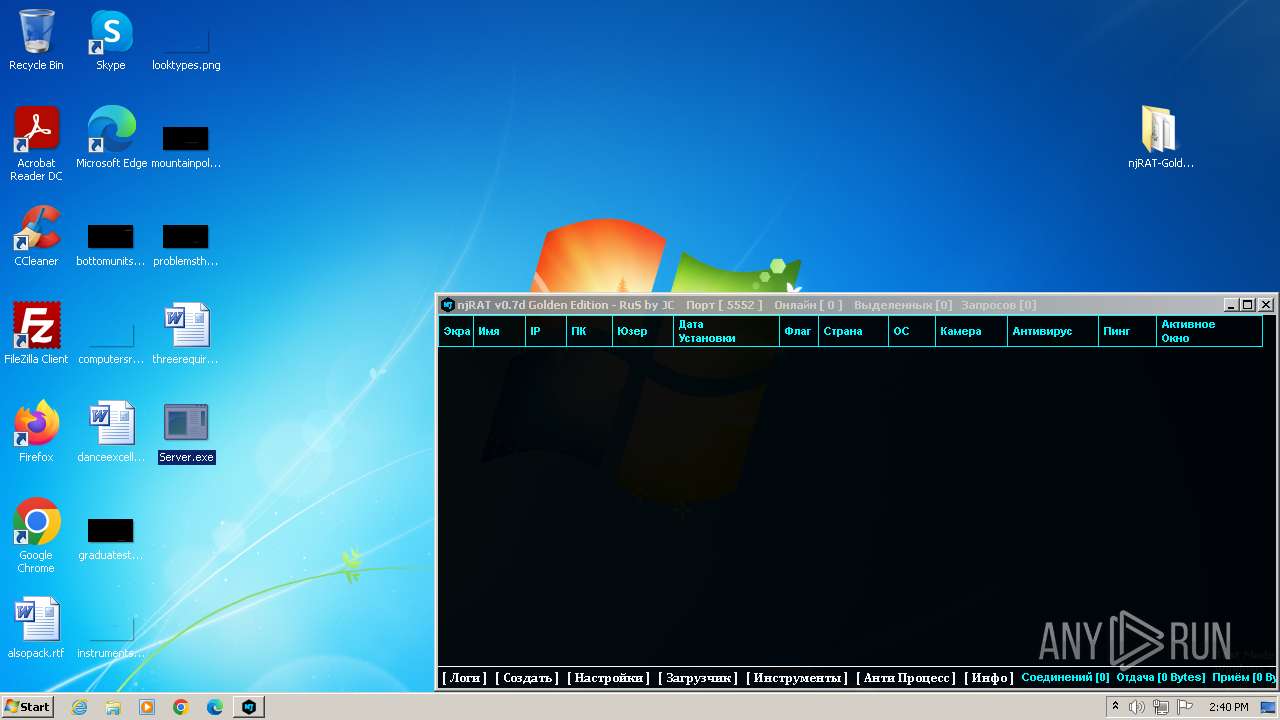The width and height of the screenshot is (1280, 720).
Task: Click the taskbar clock showing 2:40 PM
Action: coord(1228,707)
